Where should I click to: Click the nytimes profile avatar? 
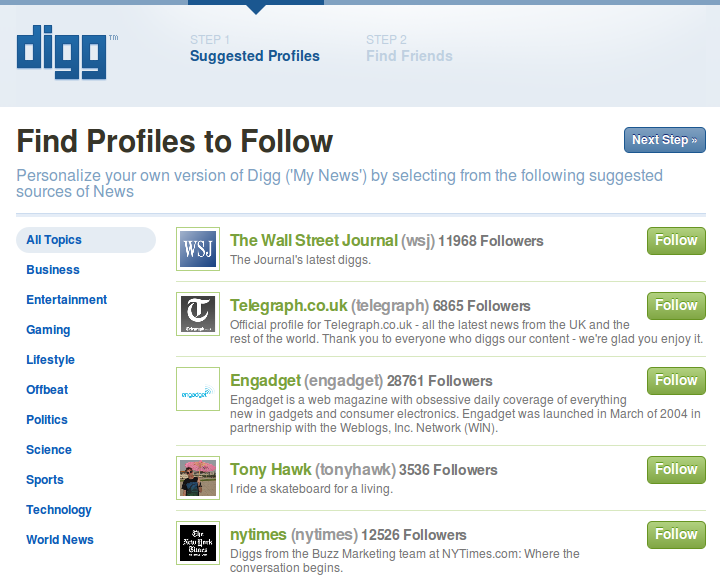coord(198,543)
